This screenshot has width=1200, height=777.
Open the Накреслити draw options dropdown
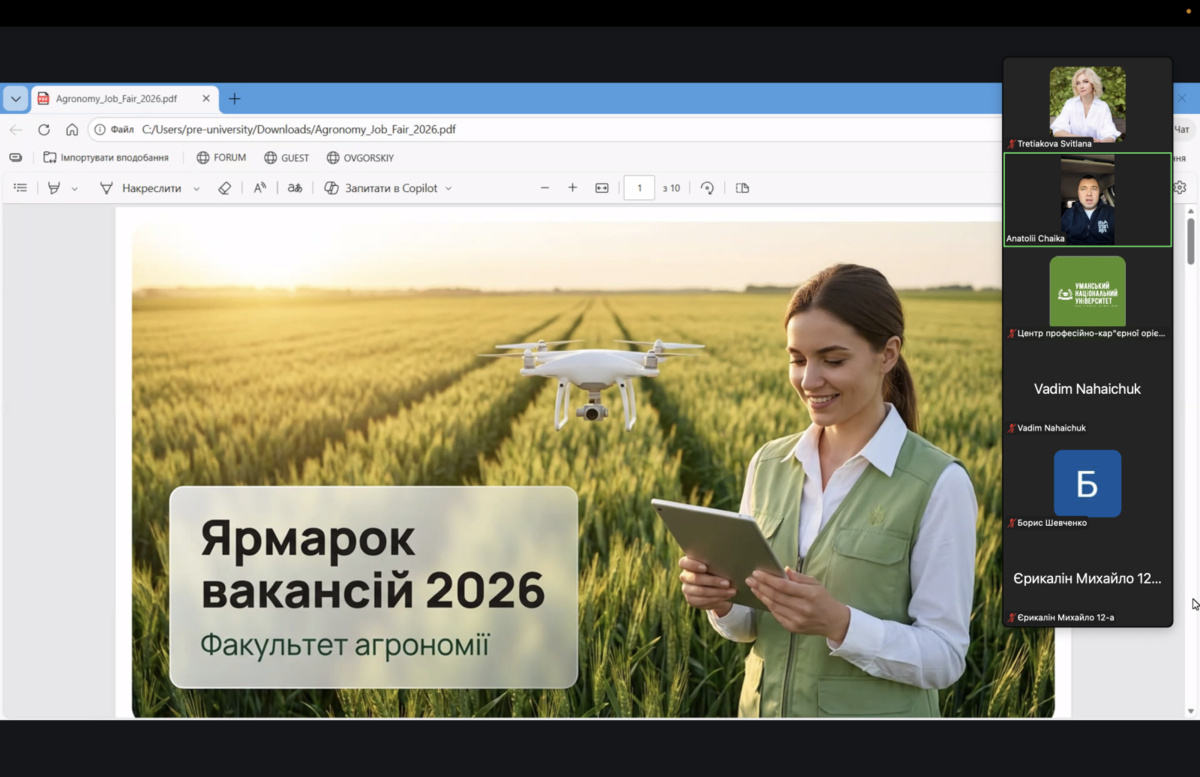[x=196, y=189]
